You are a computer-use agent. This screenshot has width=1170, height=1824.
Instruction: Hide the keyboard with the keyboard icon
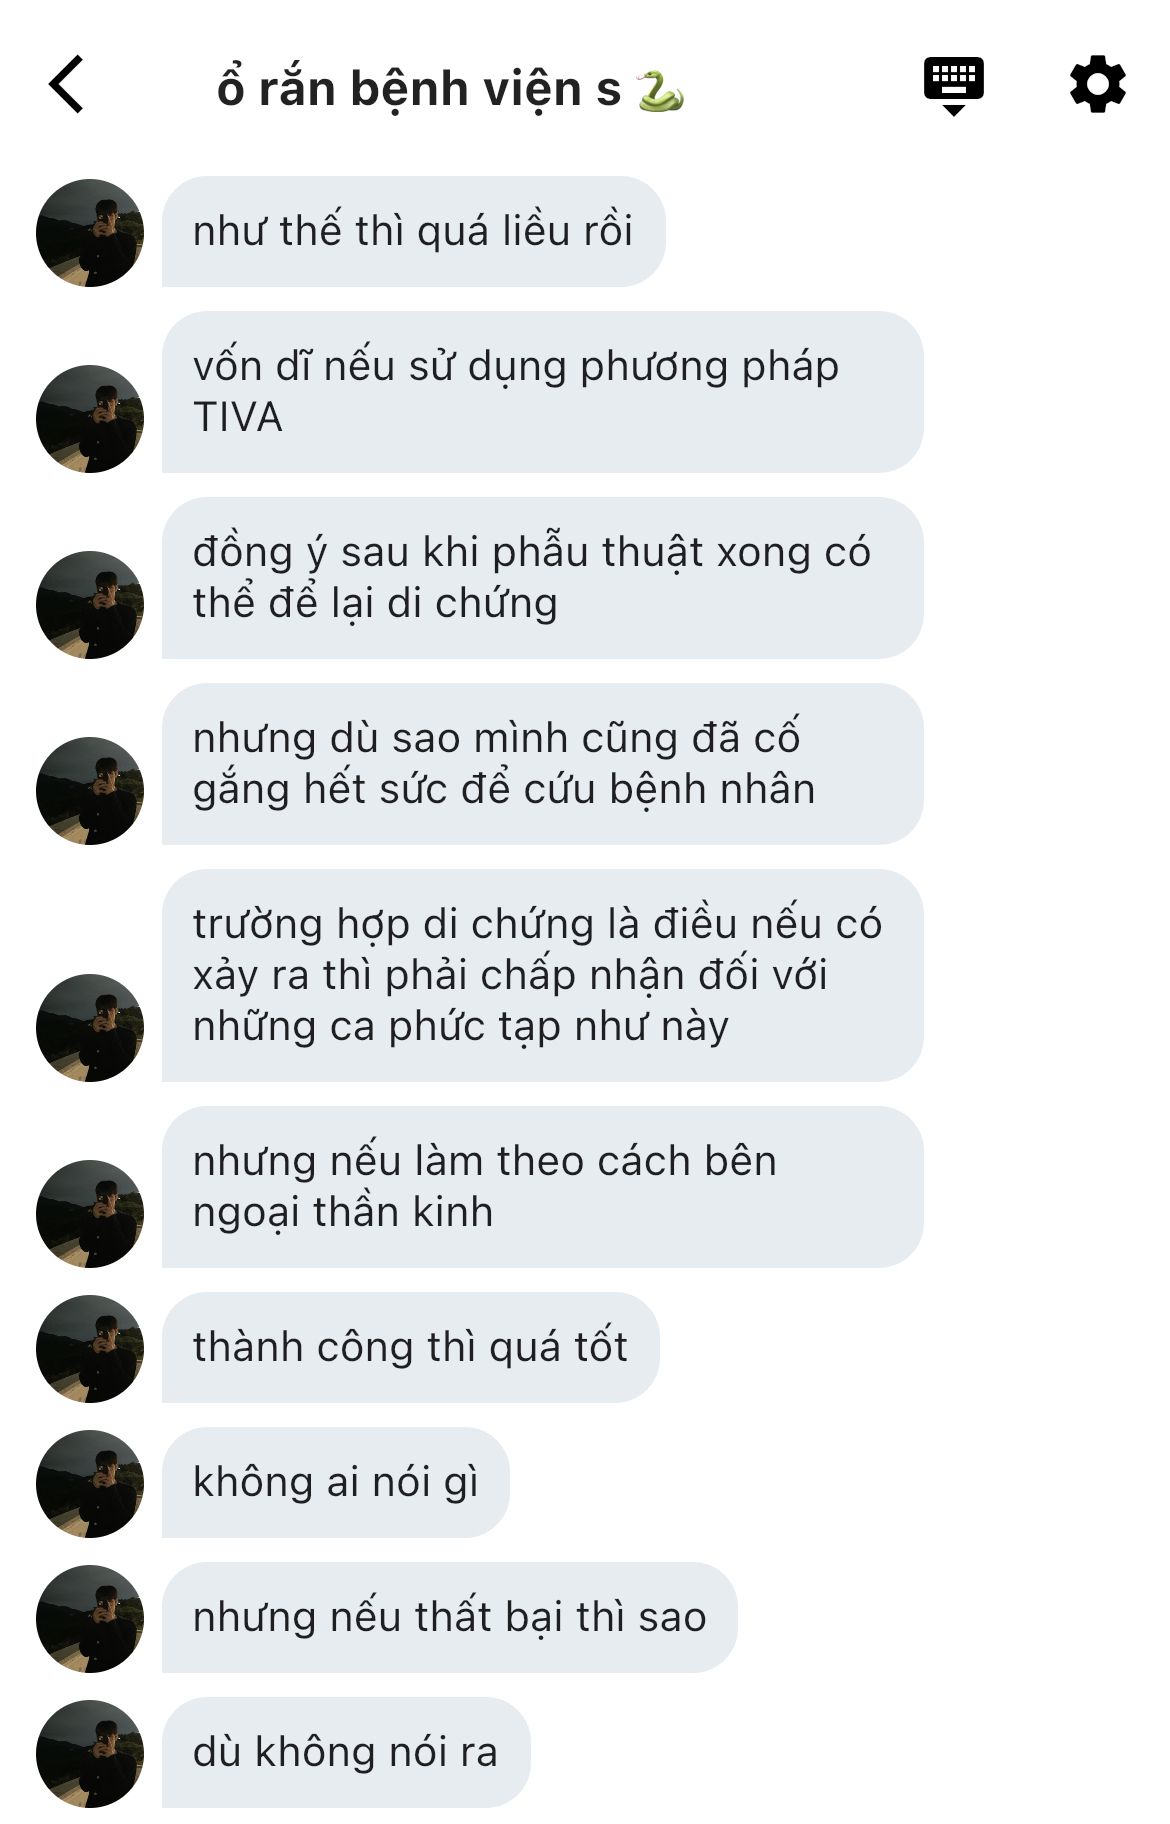click(x=953, y=86)
